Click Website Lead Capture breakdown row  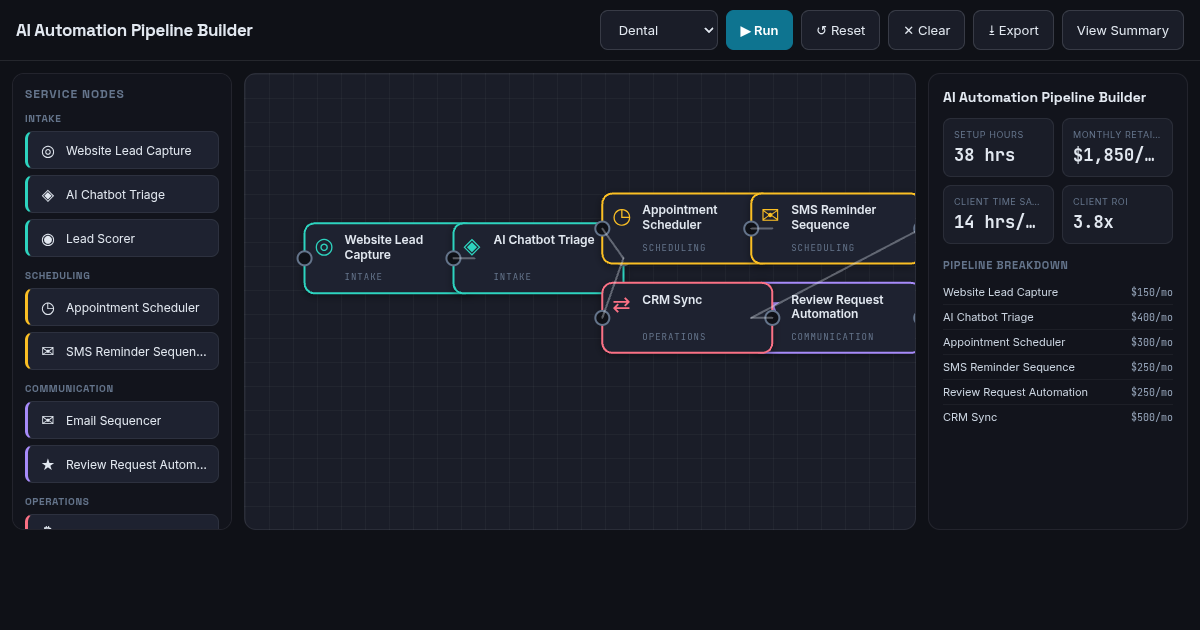click(x=1058, y=292)
